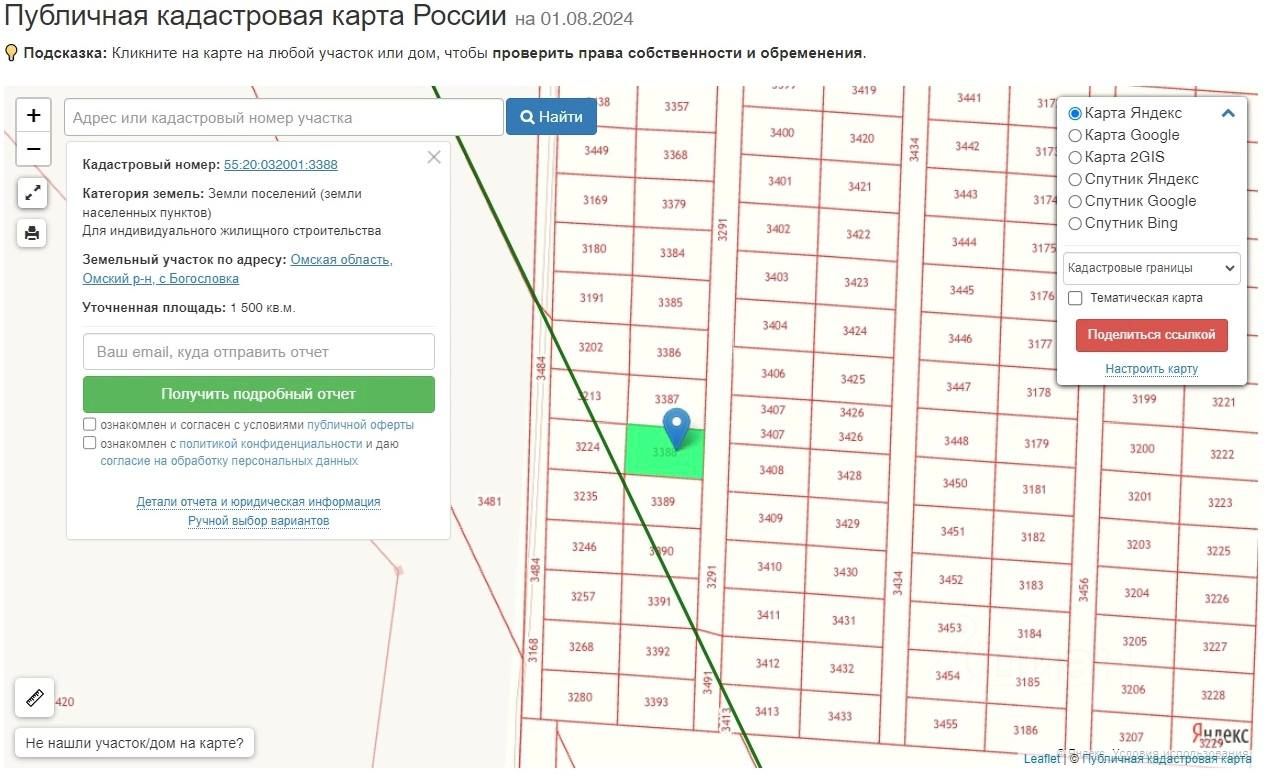Open the Кадастровые границы dropdown
The width and height of the screenshot is (1266, 783).
coord(1151,268)
